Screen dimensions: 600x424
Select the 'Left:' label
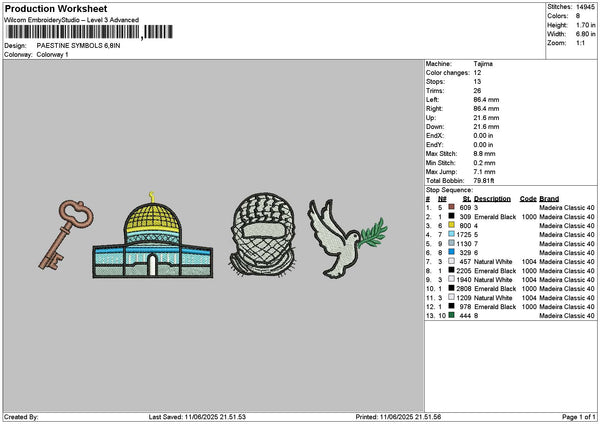pos(432,100)
